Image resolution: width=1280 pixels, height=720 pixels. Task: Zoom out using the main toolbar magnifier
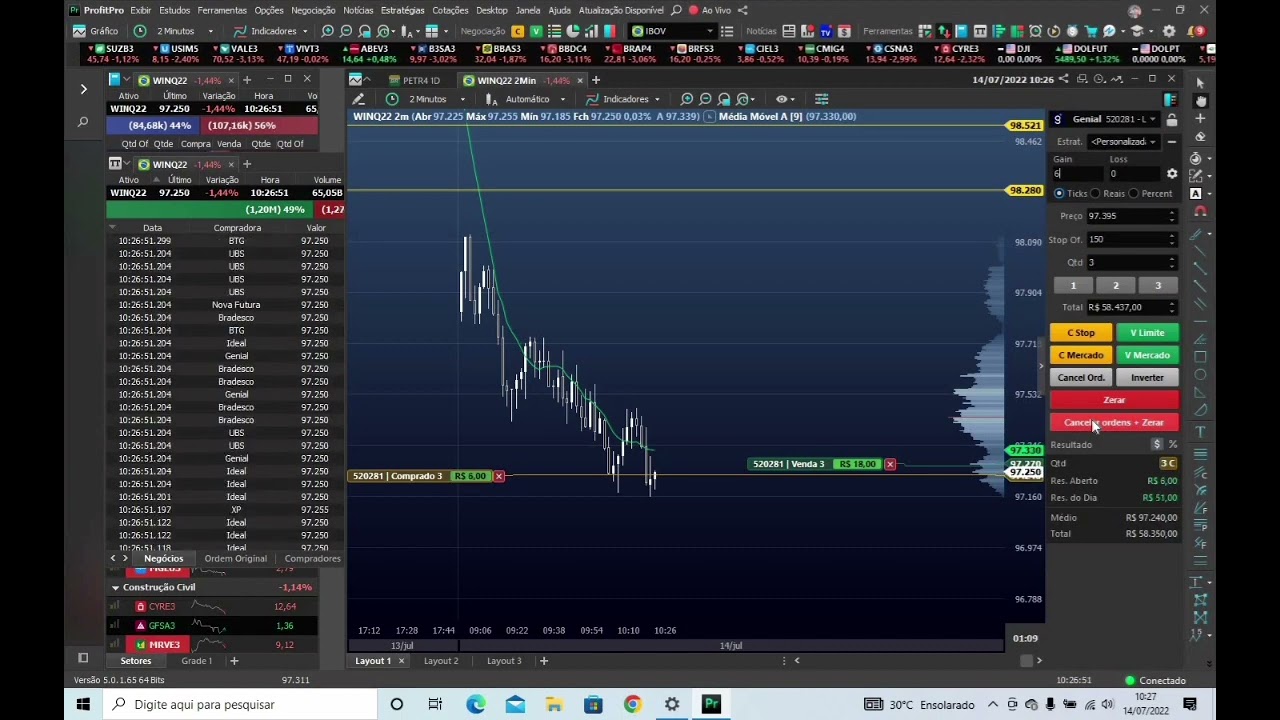(346, 31)
